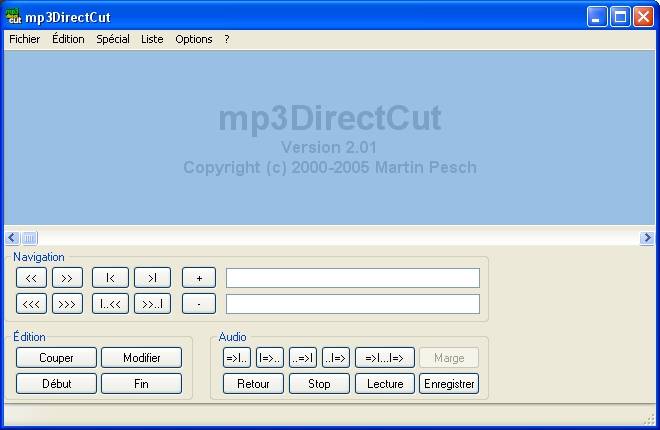
Task: Click the |< navigation button
Action: click(x=110, y=278)
